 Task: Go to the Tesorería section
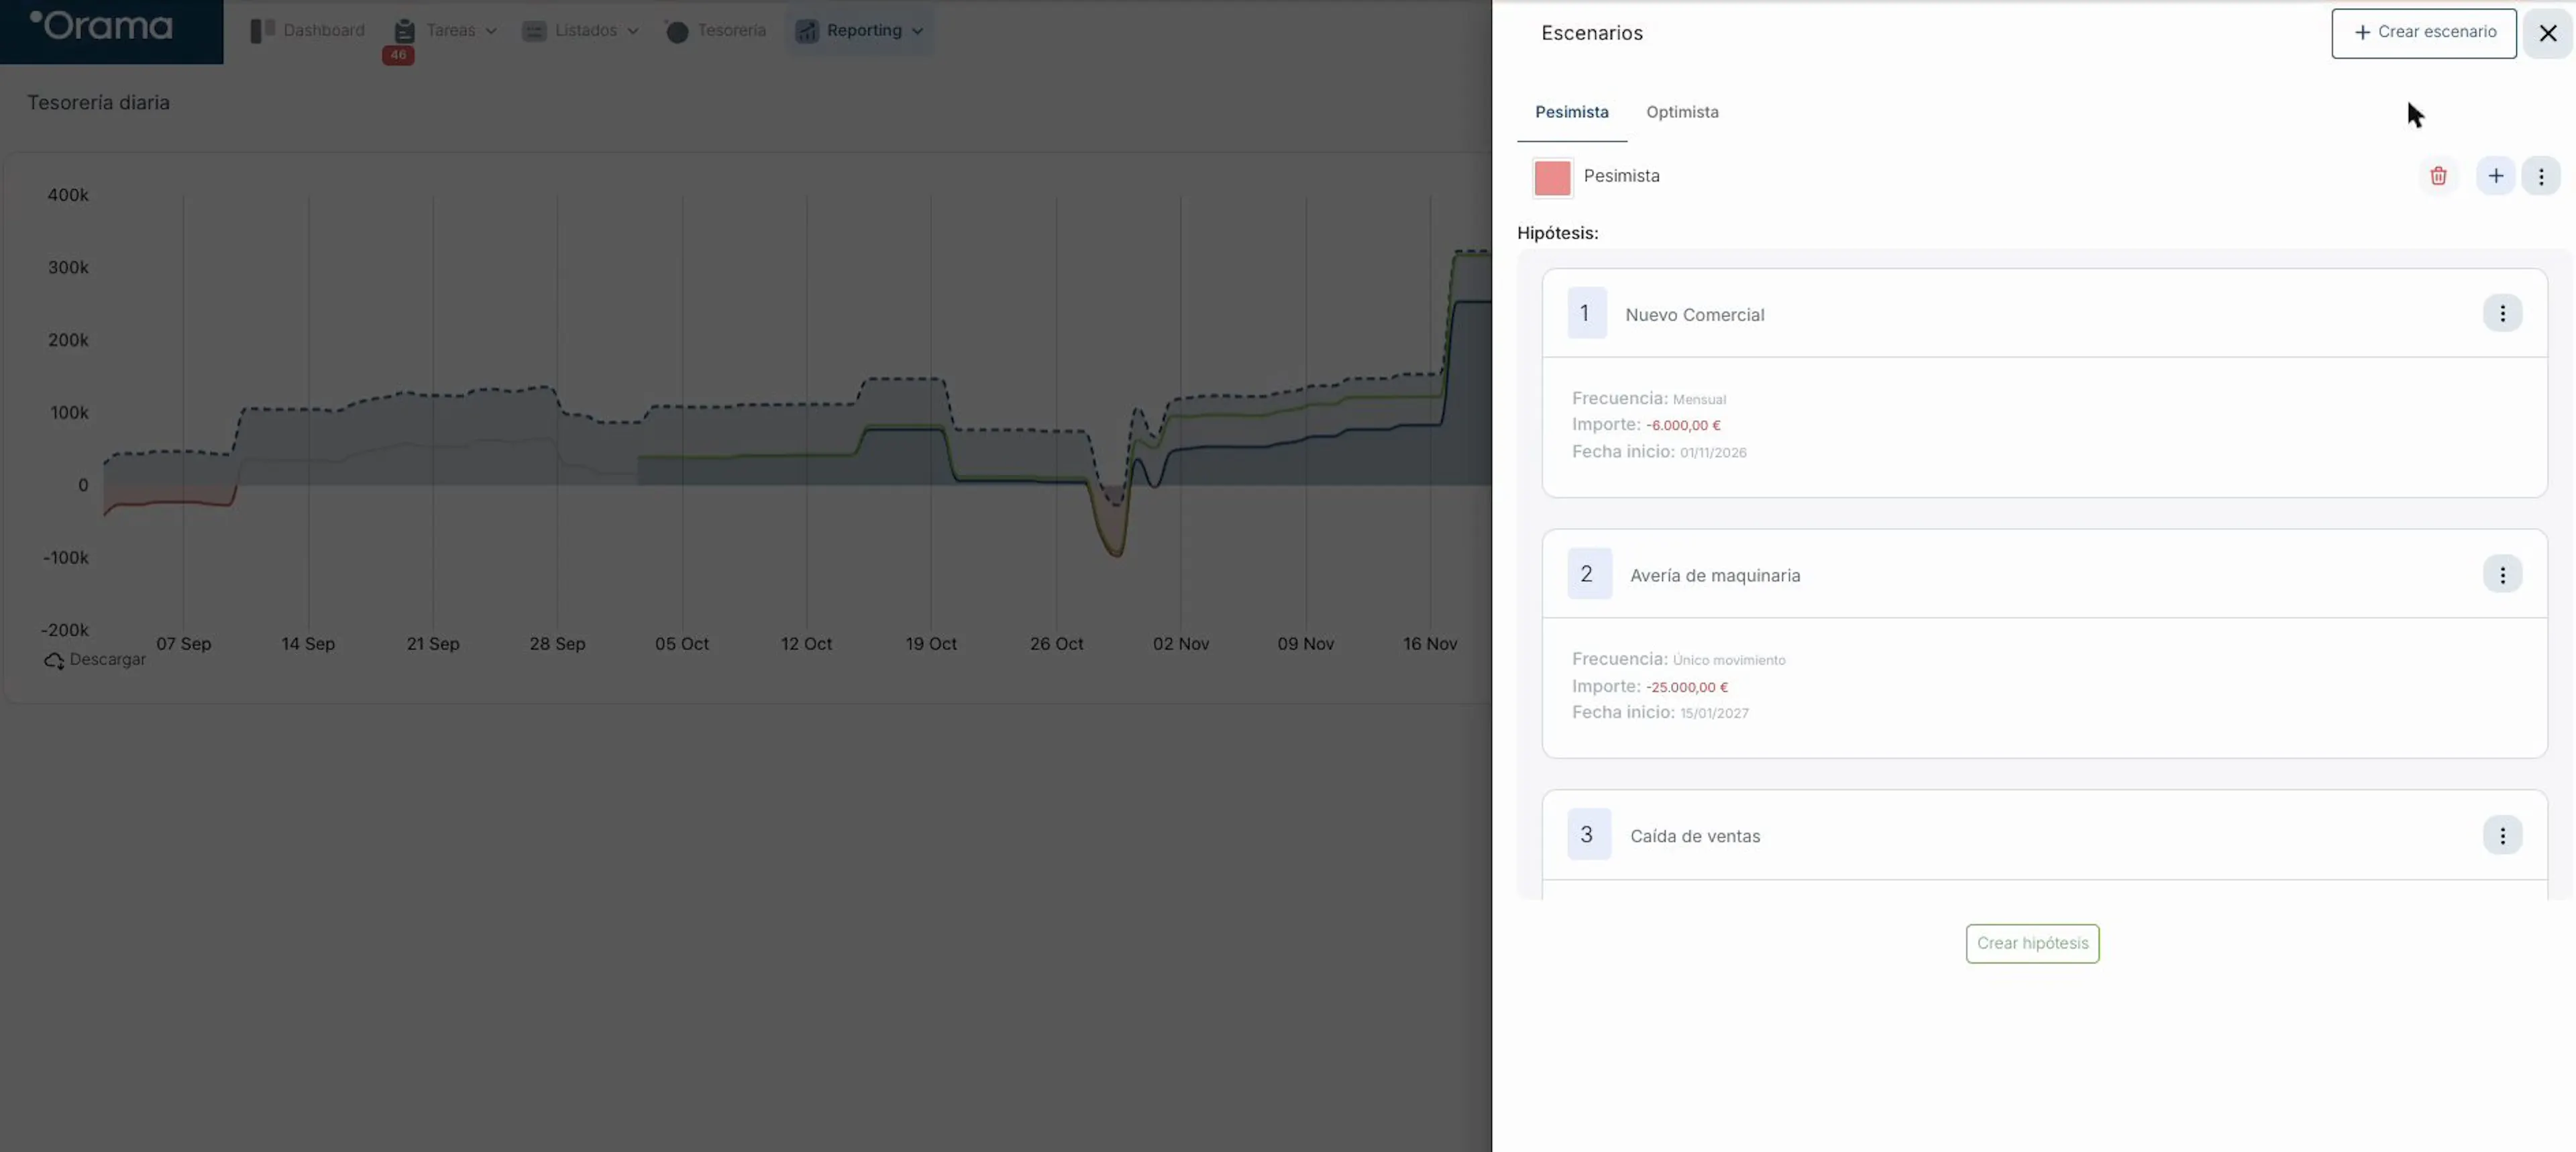point(716,31)
